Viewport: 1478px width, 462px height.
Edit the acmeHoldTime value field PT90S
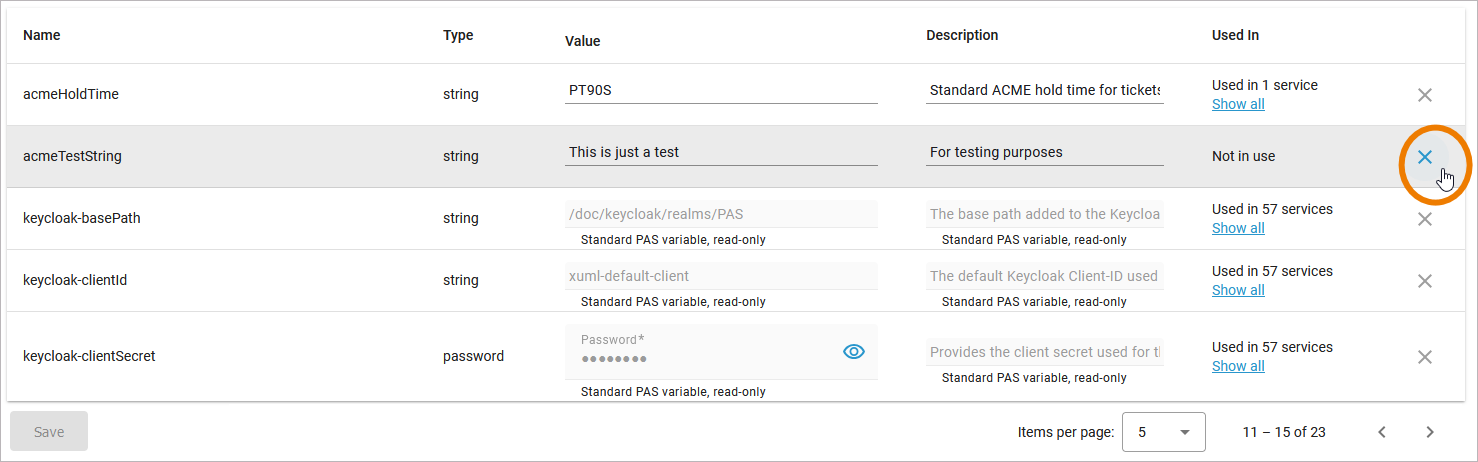tap(720, 90)
